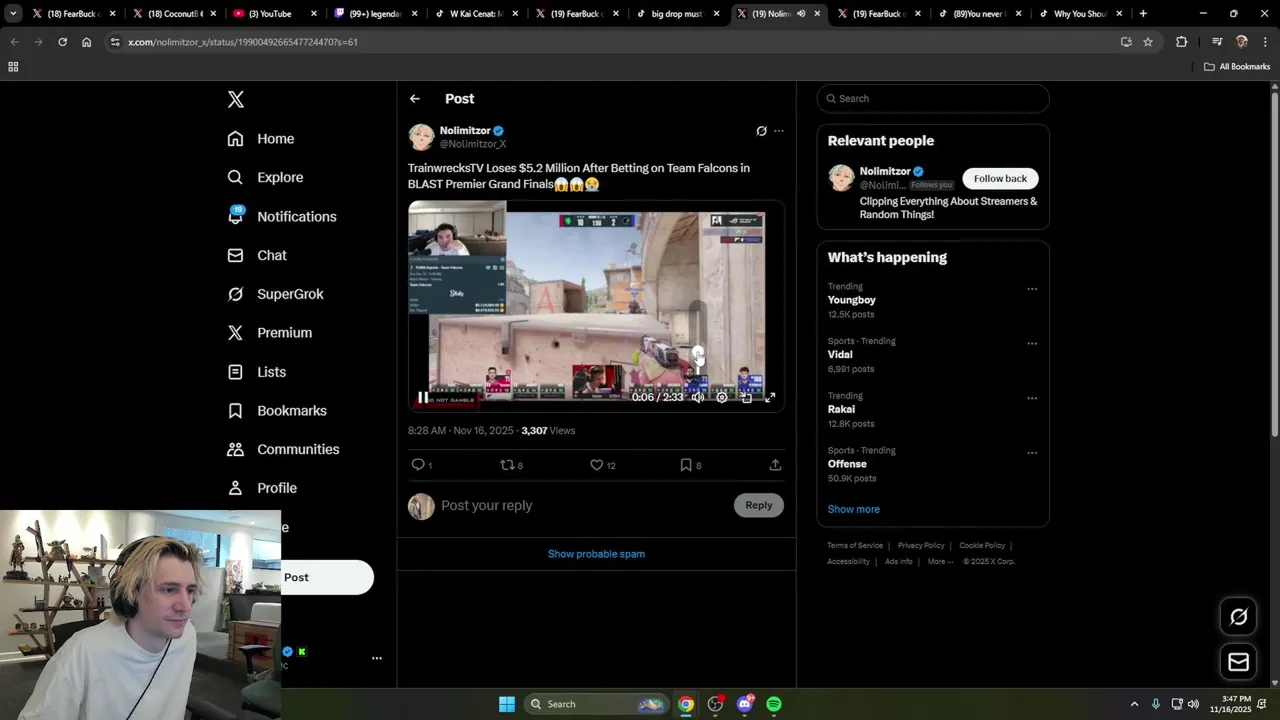The height and width of the screenshot is (720, 1280).
Task: Open the tab search dropdown
Action: coord(13,14)
